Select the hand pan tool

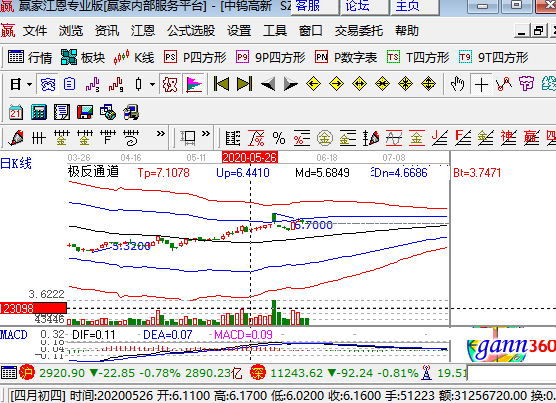coord(457,84)
